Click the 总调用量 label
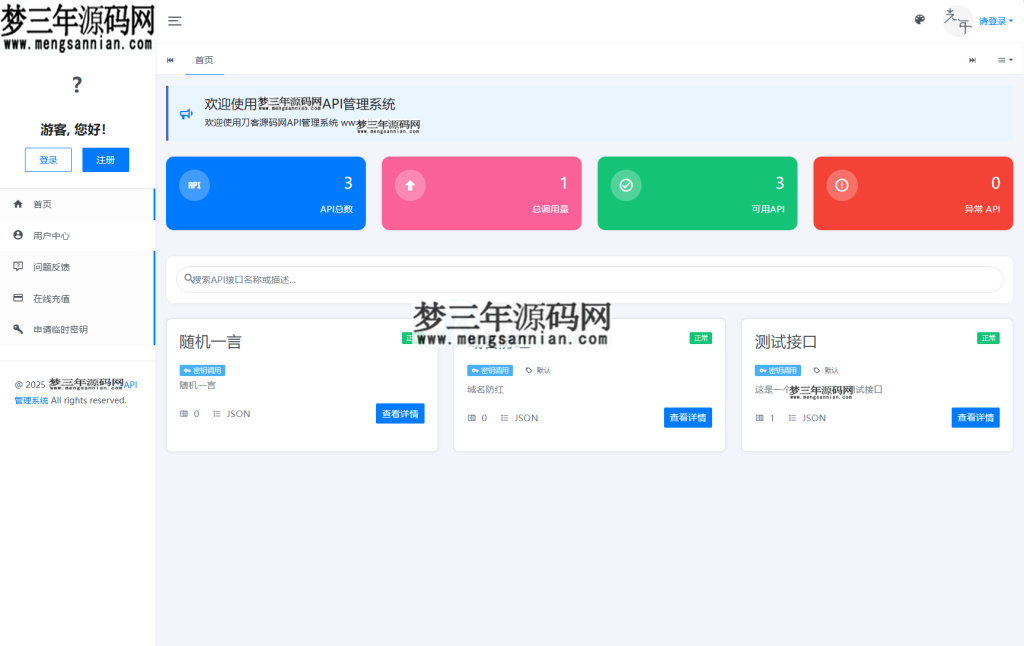1024x646 pixels. click(x=551, y=210)
